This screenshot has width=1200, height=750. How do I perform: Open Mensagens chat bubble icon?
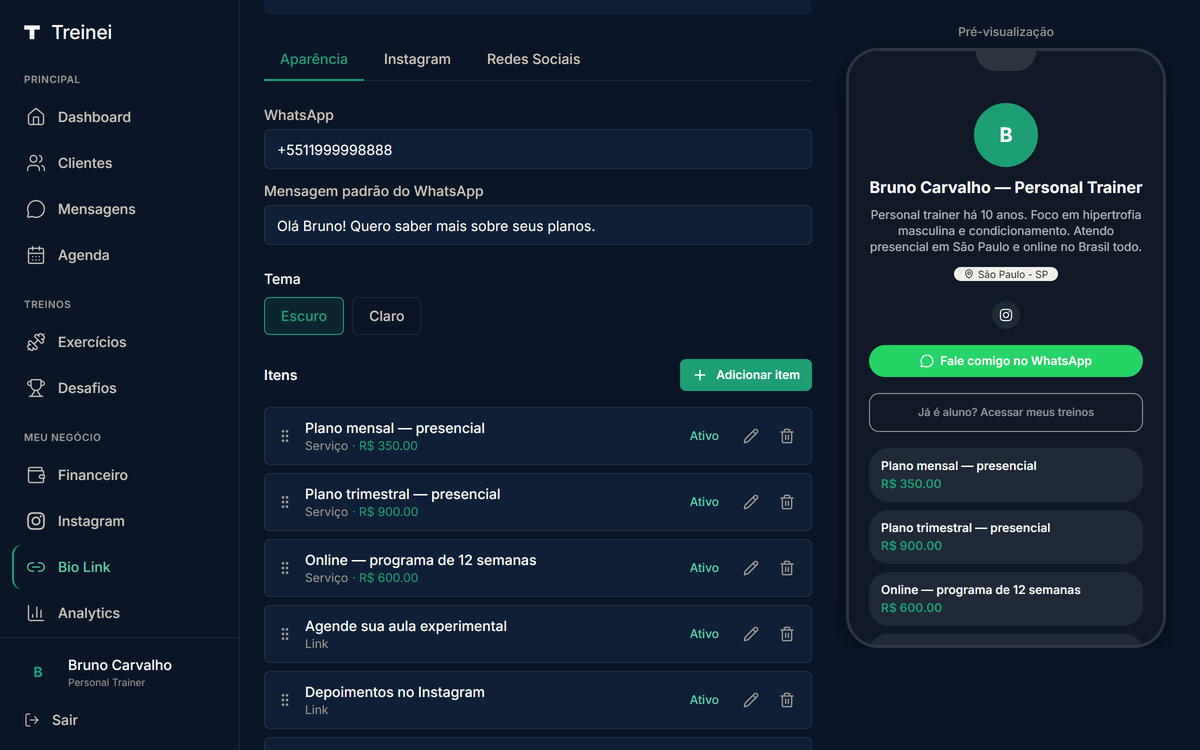click(36, 209)
